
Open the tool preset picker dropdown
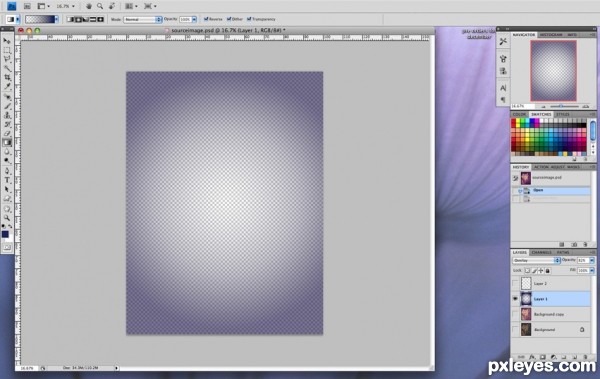point(18,19)
